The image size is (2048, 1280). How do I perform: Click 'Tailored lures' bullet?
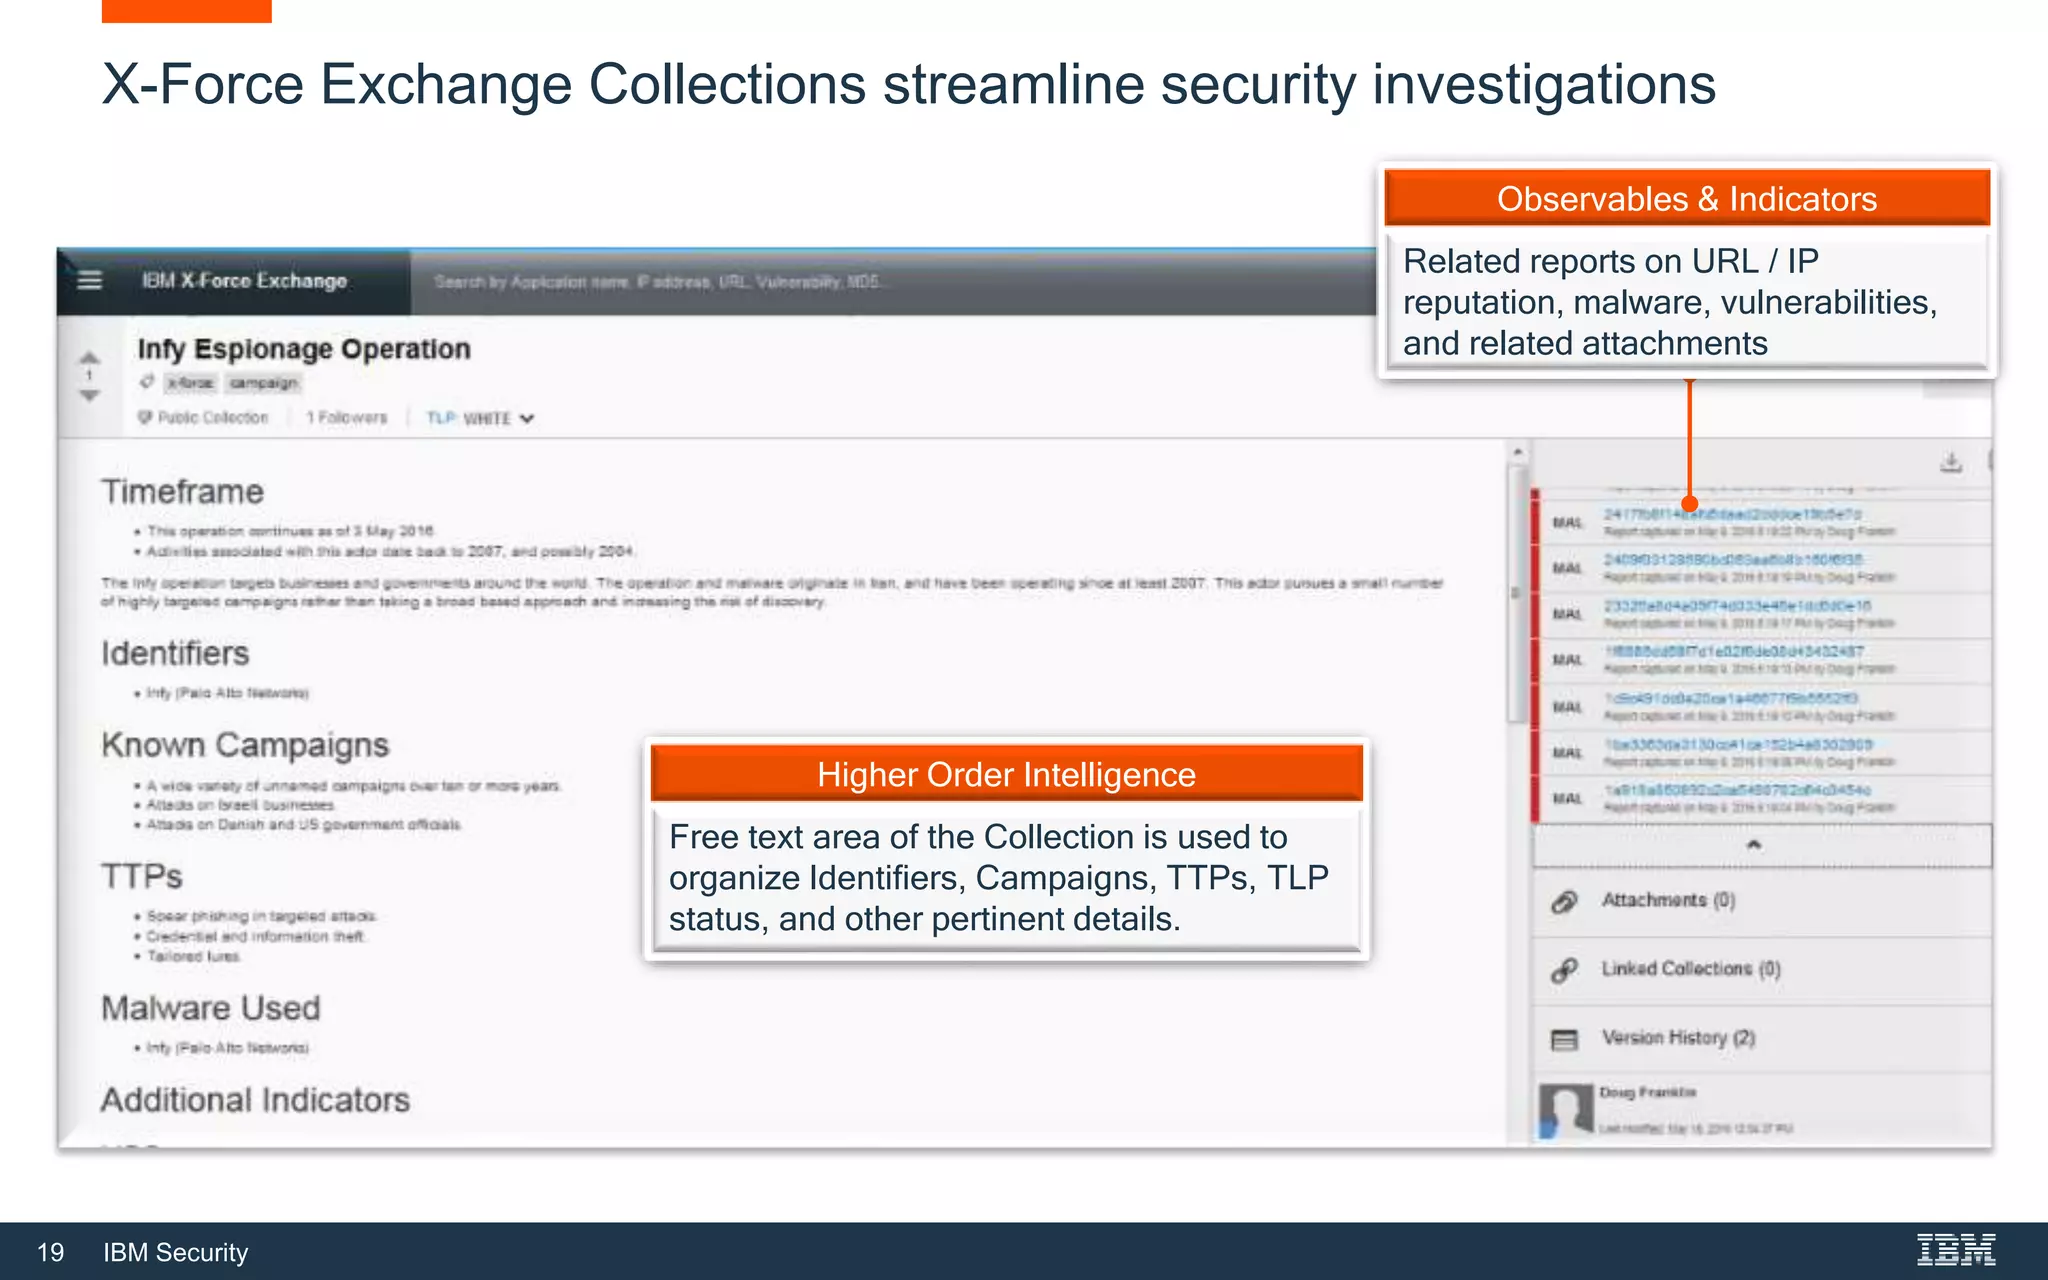tap(193, 956)
